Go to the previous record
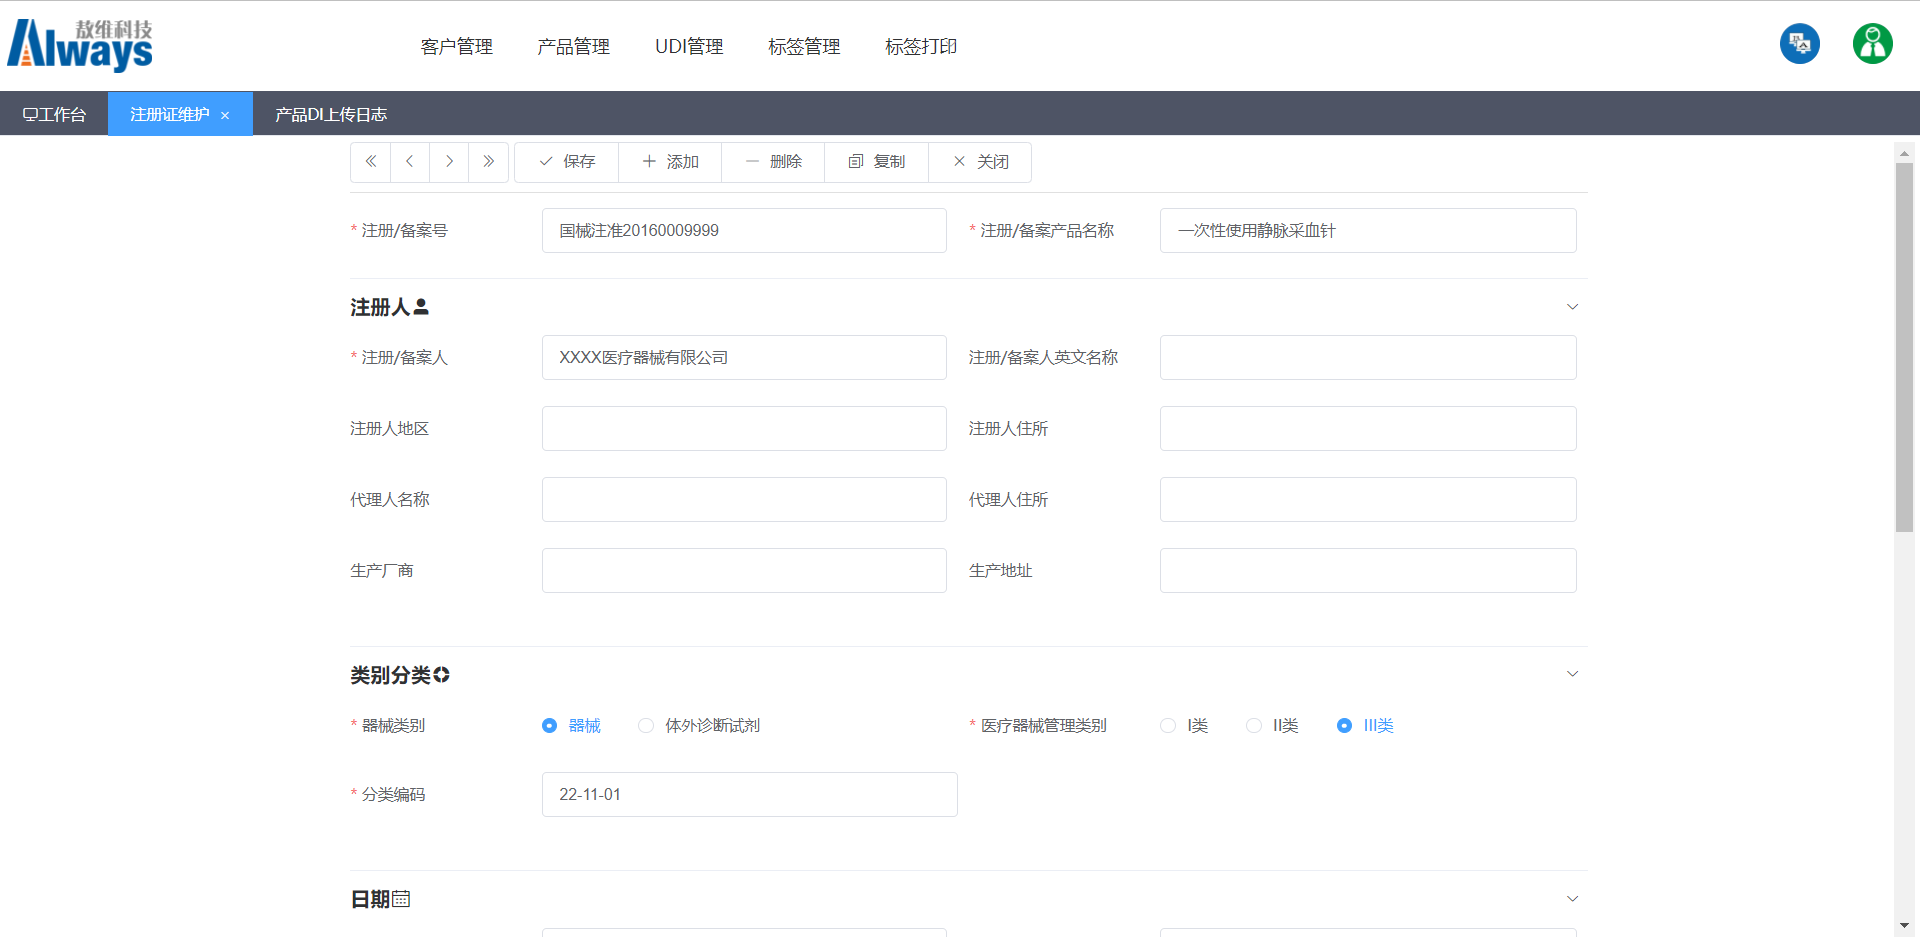This screenshot has width=1920, height=942. [410, 162]
